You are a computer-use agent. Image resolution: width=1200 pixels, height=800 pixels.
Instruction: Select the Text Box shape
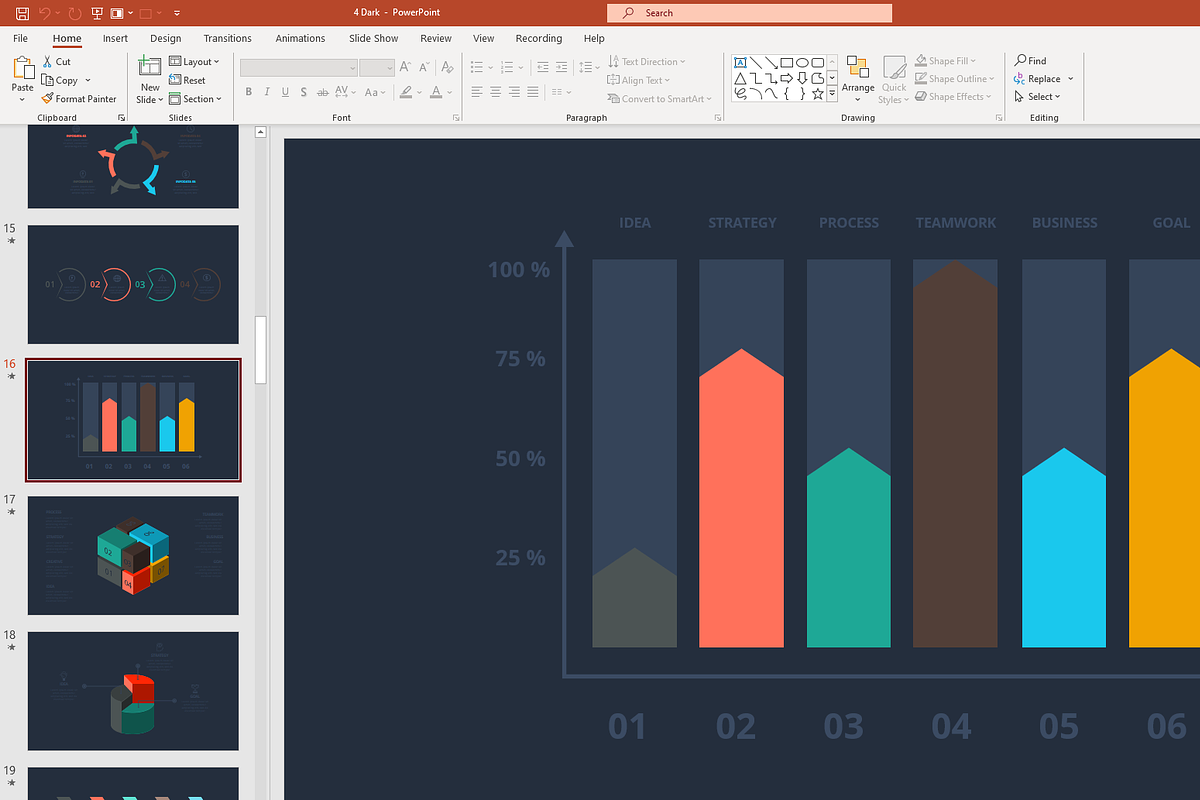pos(741,62)
